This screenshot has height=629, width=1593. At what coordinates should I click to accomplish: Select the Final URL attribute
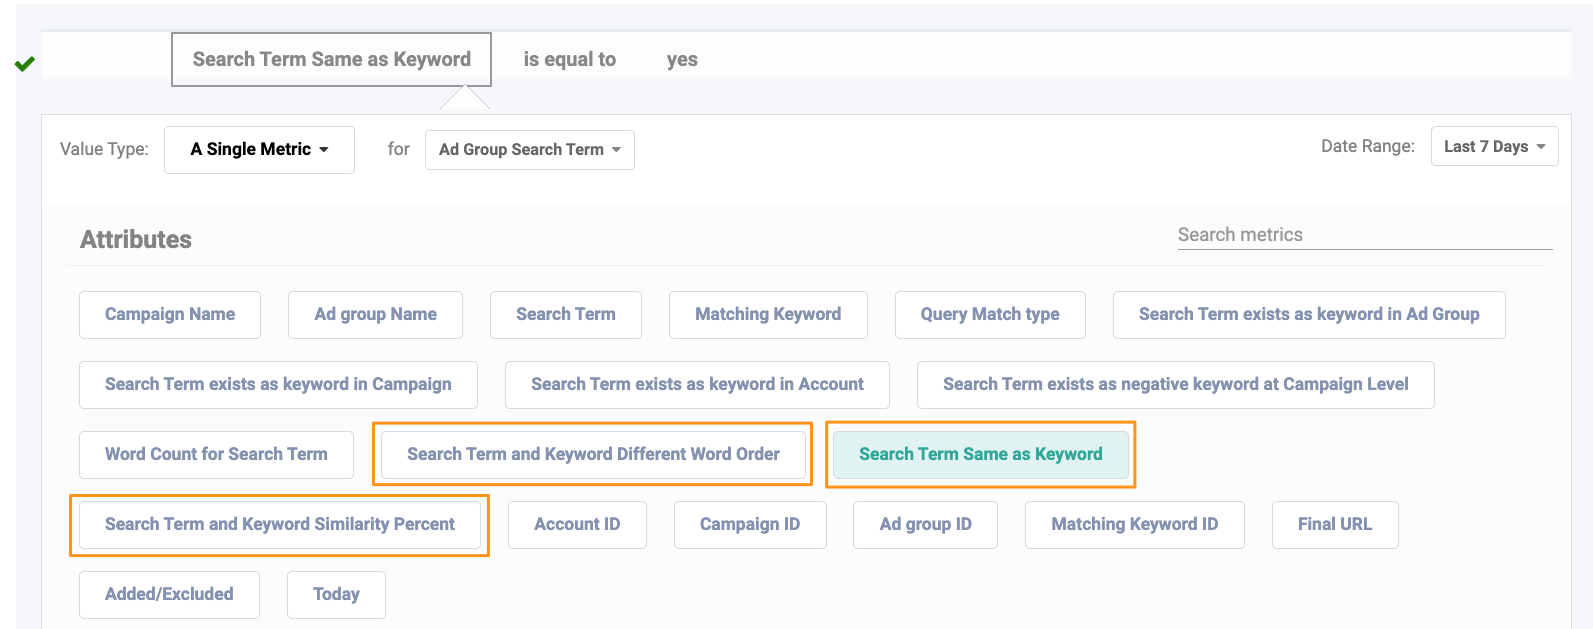coord(1334,525)
